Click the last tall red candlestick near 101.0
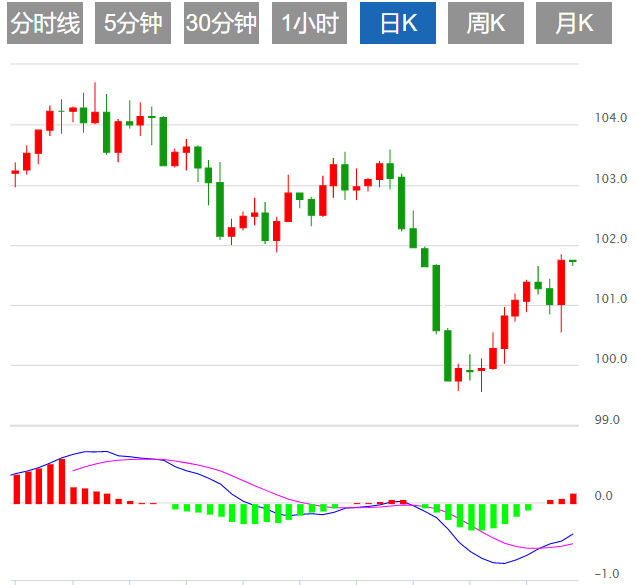The height and width of the screenshot is (585, 636). click(x=562, y=282)
